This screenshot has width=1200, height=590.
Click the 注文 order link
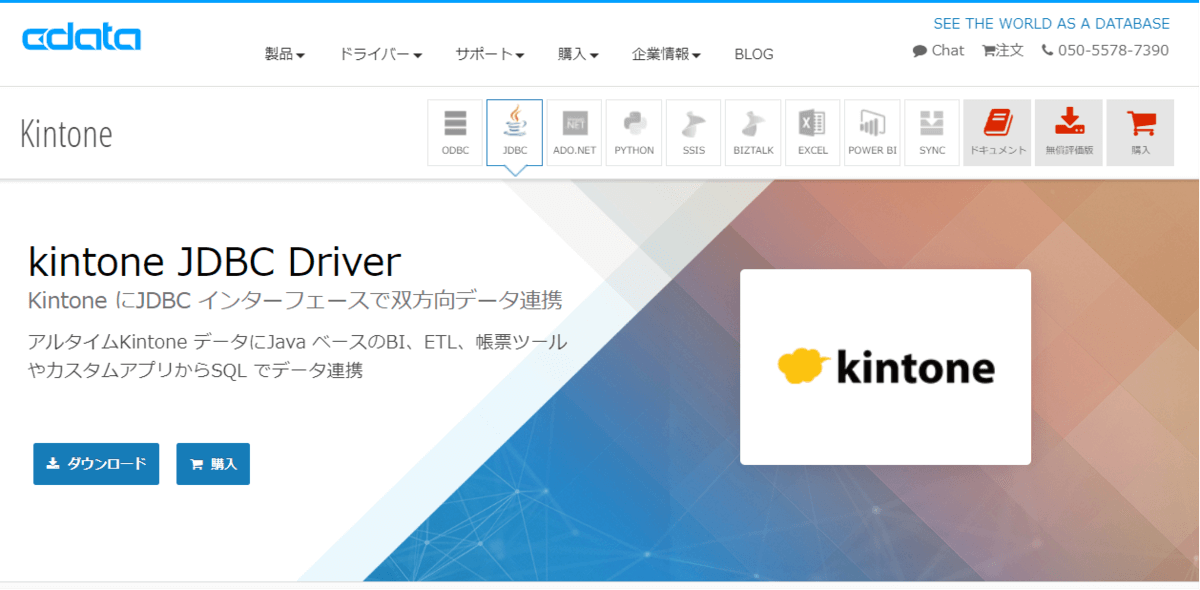(x=1003, y=50)
